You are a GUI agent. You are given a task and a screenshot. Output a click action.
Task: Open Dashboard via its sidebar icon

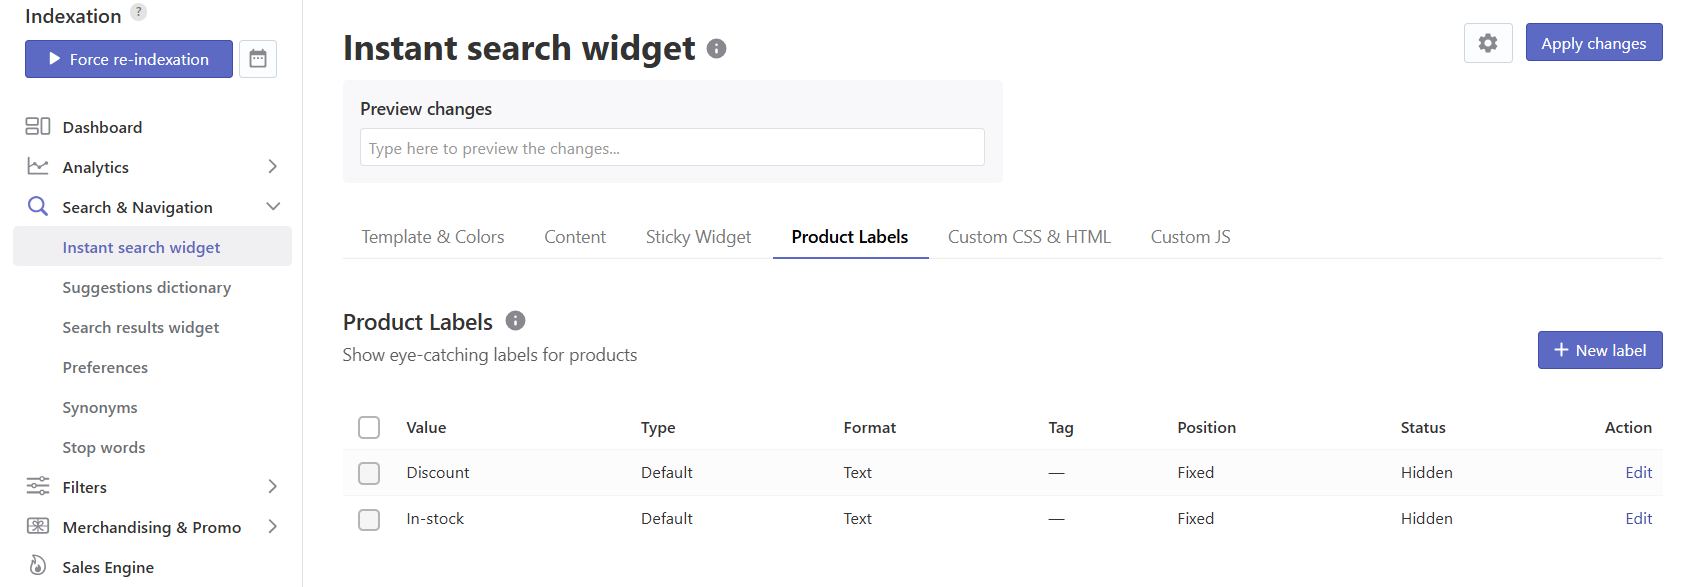pyautogui.click(x=38, y=126)
